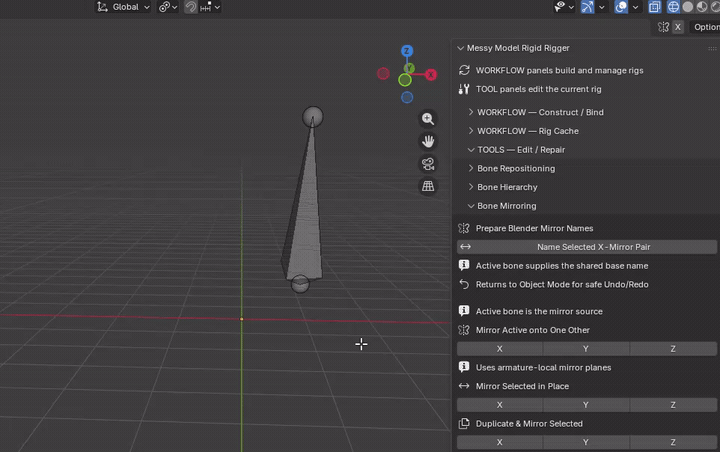
Task: Toggle the Show Overlays button
Action: [x=621, y=7]
